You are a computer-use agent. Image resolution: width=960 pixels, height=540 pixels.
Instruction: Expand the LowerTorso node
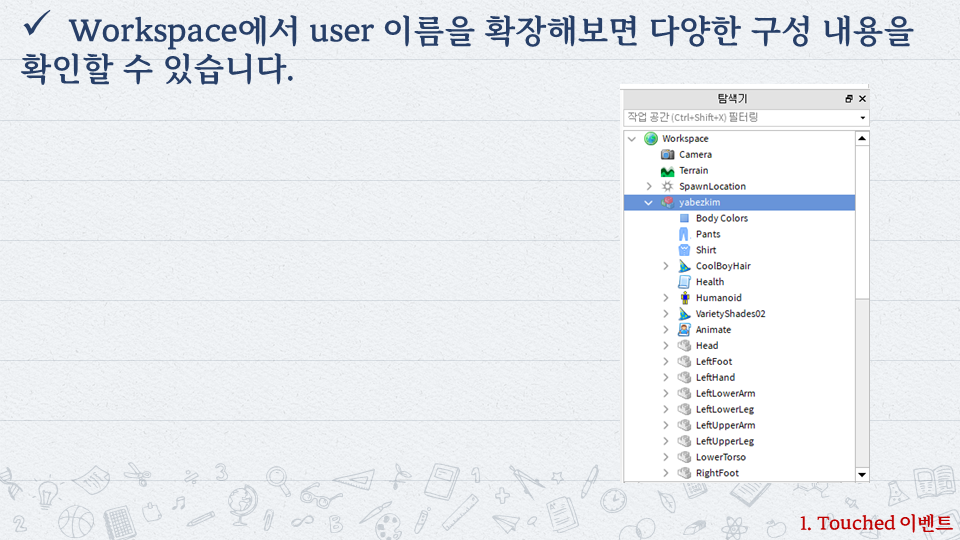pos(666,457)
